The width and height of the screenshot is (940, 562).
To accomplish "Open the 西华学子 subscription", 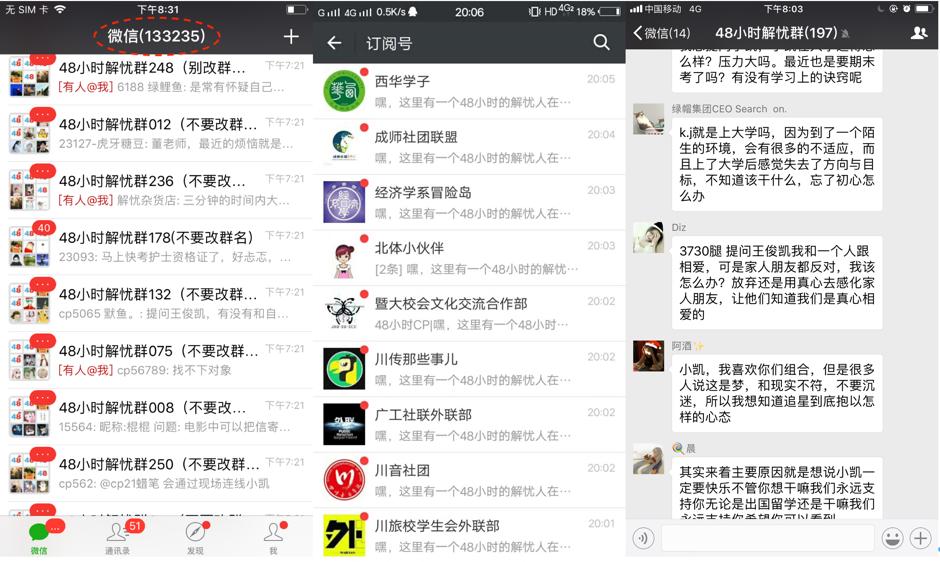I will (x=469, y=91).
